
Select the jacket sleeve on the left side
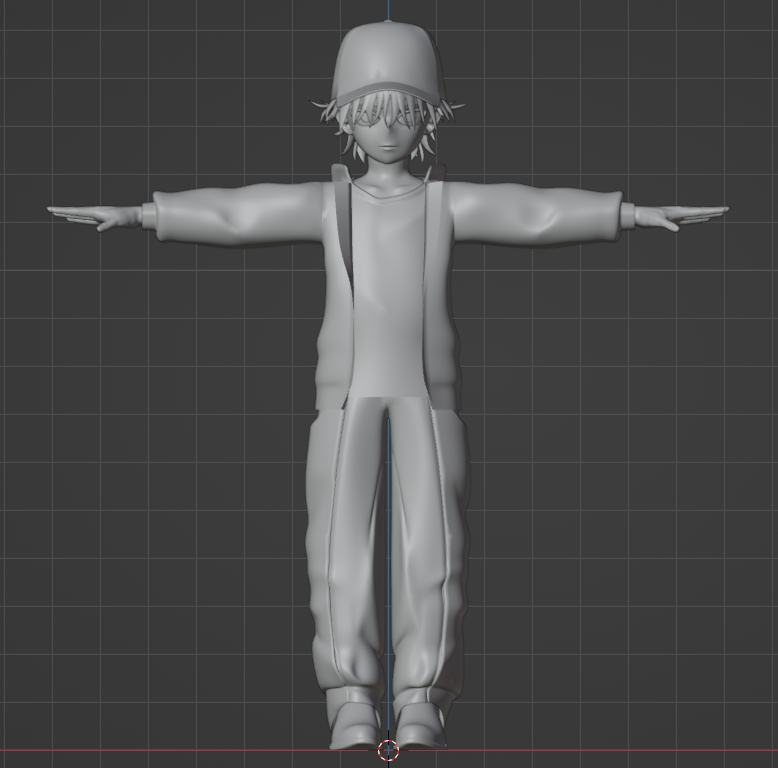239,214
